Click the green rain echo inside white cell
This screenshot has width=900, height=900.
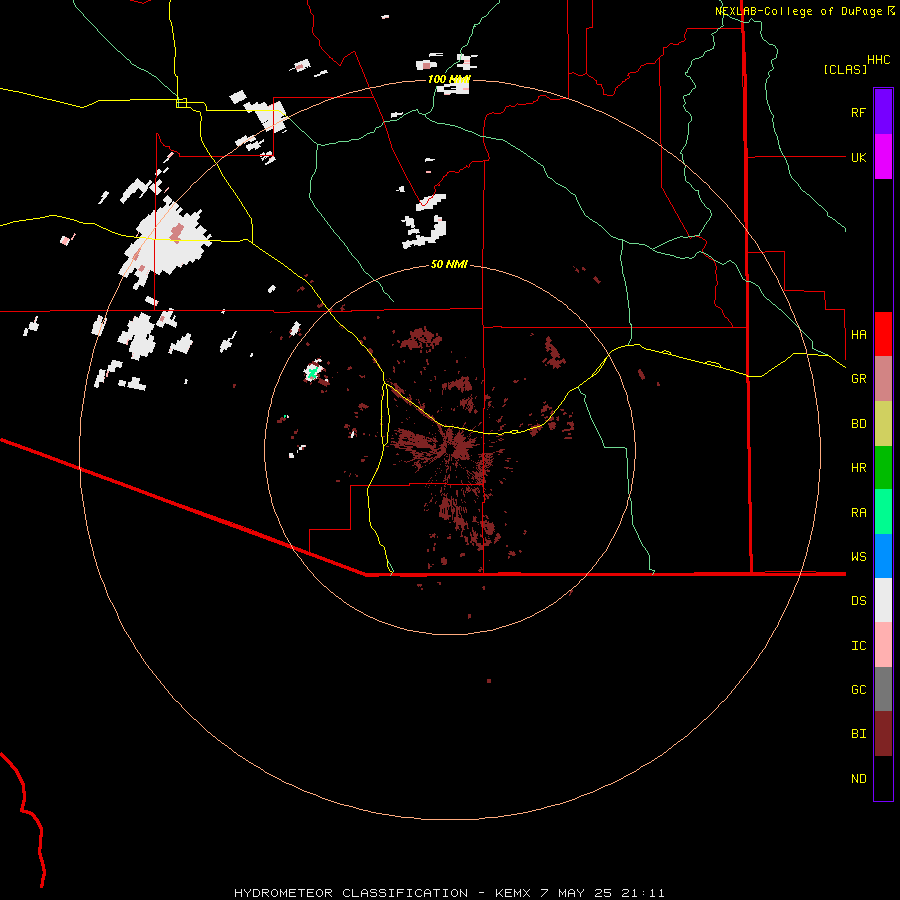click(312, 373)
